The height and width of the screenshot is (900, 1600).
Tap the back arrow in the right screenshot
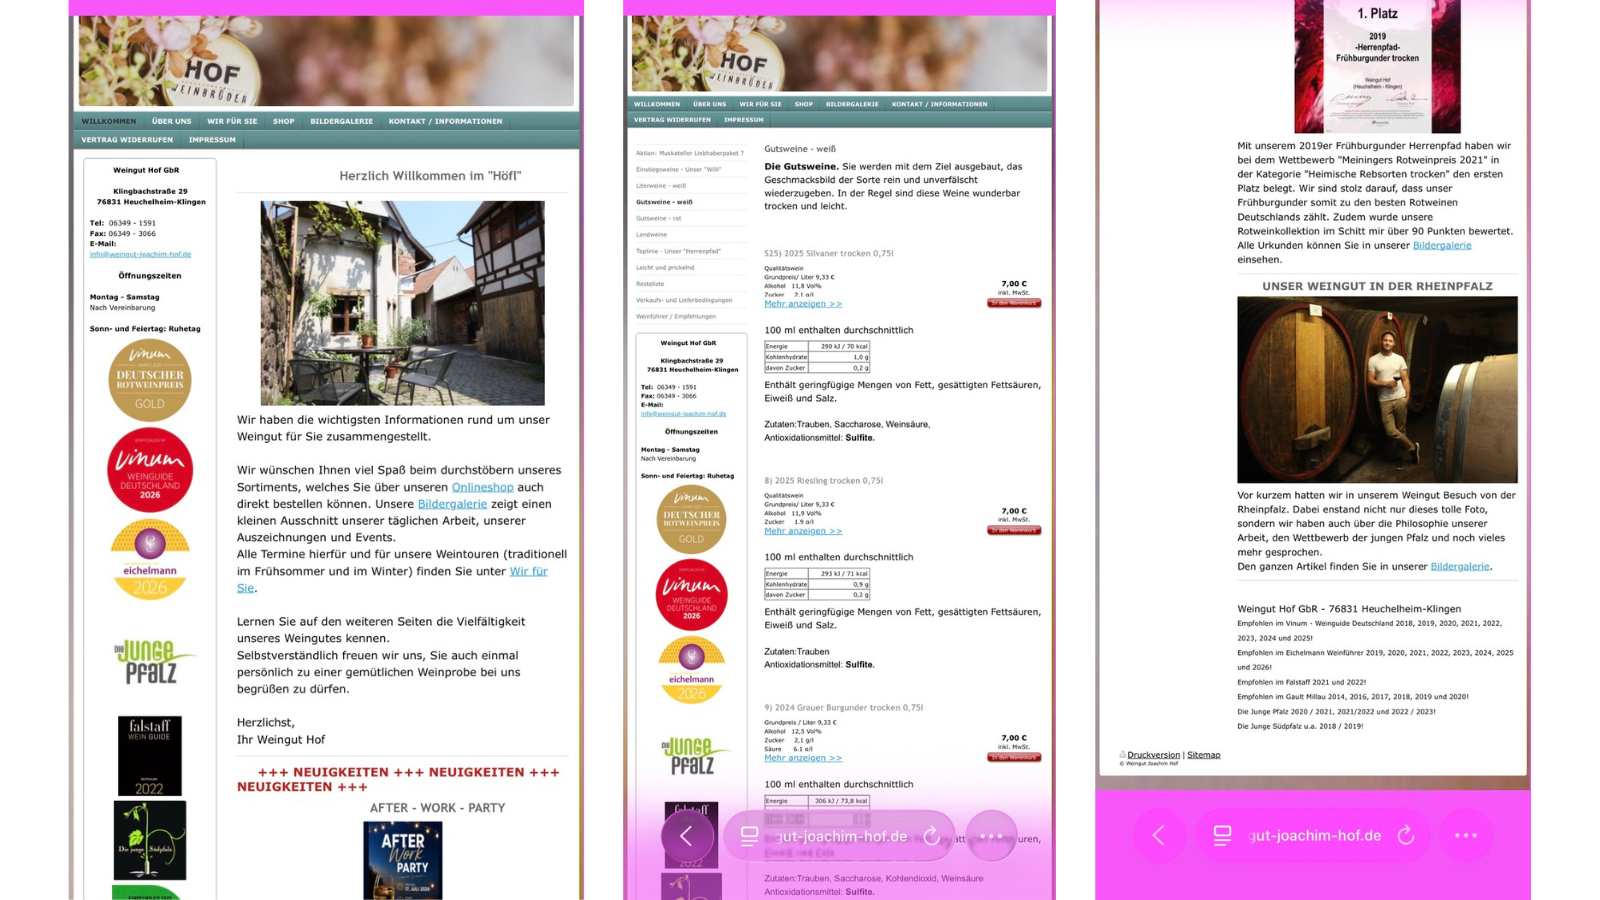click(1159, 835)
